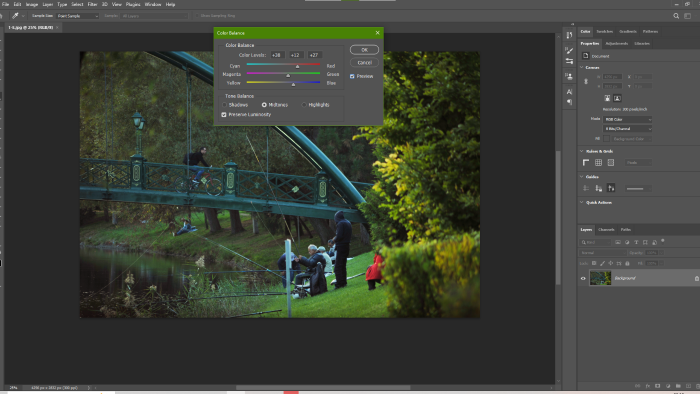Open the Filter menu
This screenshot has height=394, width=700.
(x=92, y=4)
